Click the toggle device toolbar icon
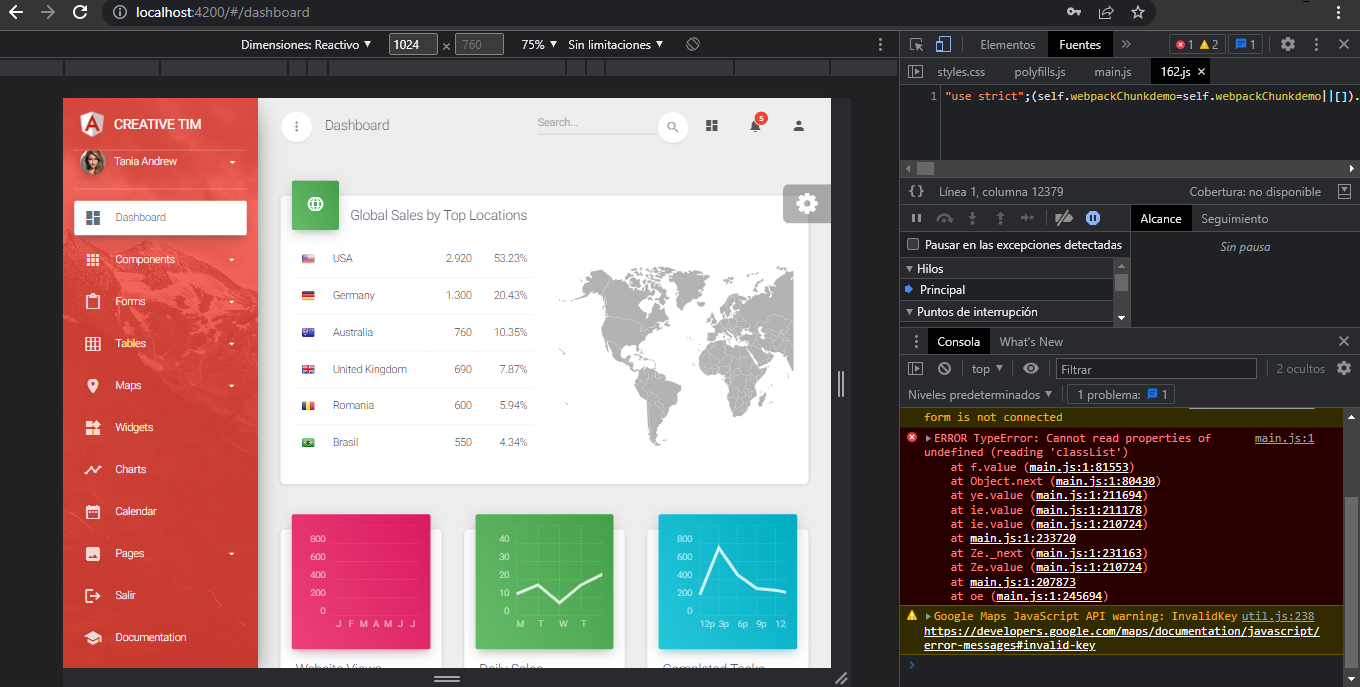Viewport: 1360px width, 687px height. [x=941, y=44]
